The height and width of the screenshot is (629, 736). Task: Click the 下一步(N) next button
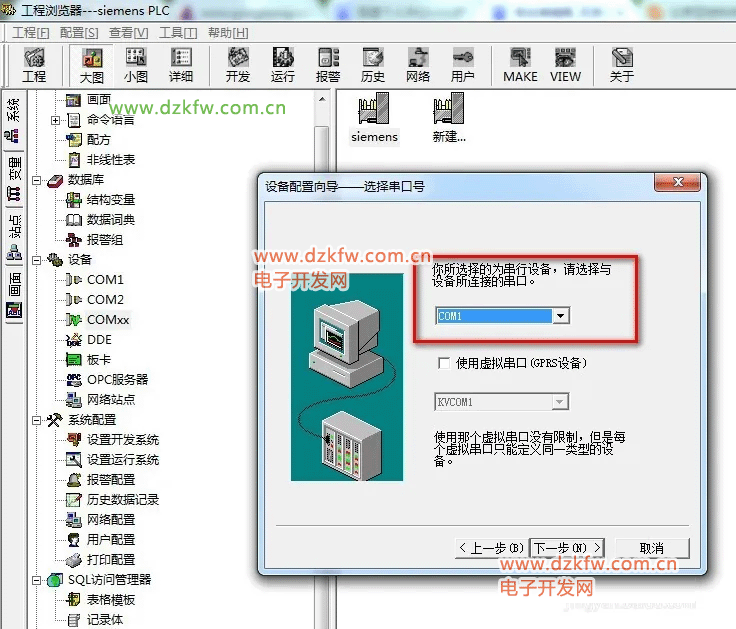coord(567,548)
